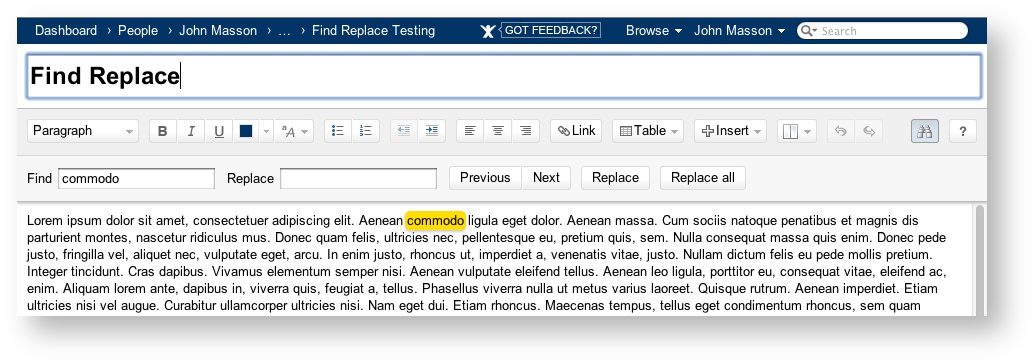Go to Next match
The width and height of the screenshot is (1035, 364).
click(547, 178)
